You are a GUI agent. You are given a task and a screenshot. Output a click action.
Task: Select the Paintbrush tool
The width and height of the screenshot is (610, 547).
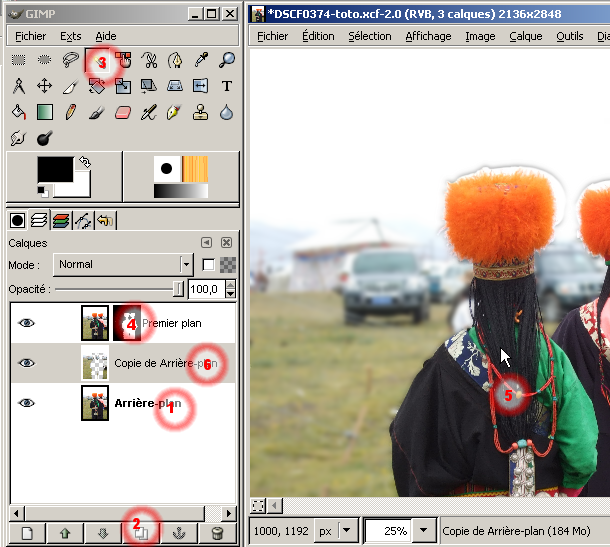pos(96,112)
